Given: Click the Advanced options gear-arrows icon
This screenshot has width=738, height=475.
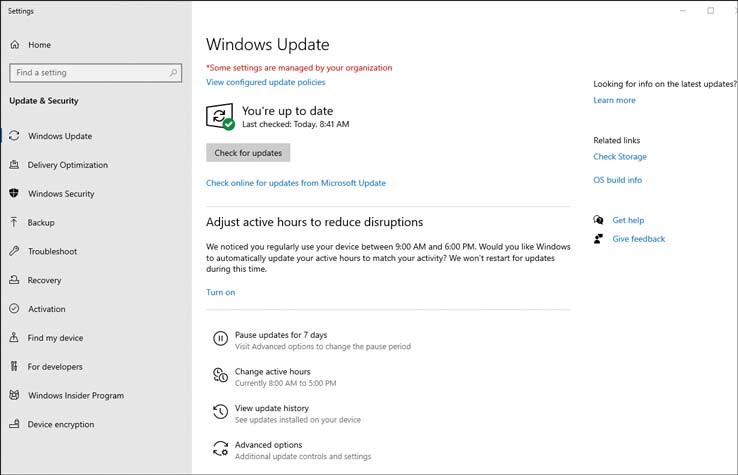Looking at the screenshot, I should (220, 449).
